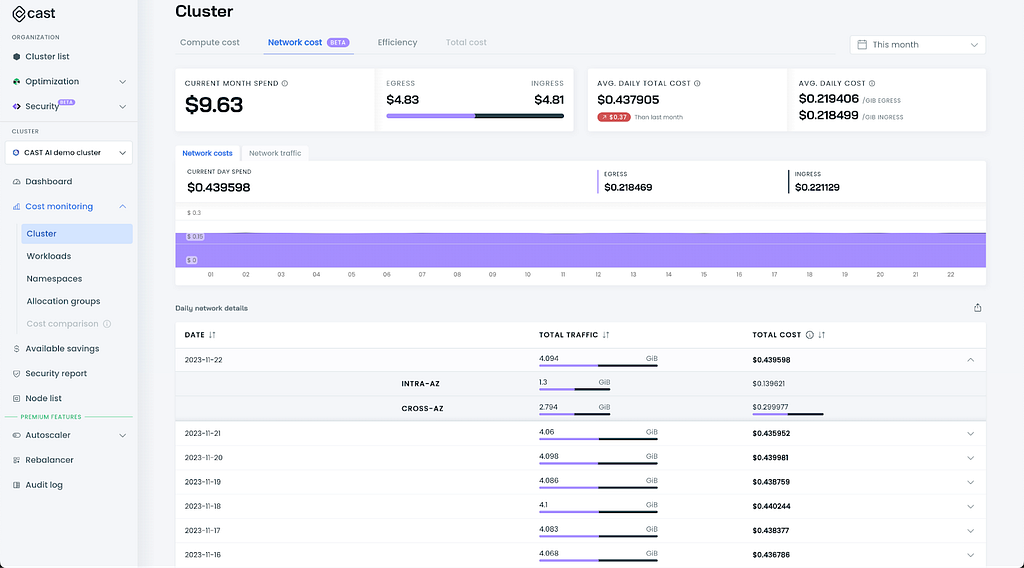Go to Workloads under Cost monitoring
The image size is (1024, 568).
pyautogui.click(x=49, y=256)
